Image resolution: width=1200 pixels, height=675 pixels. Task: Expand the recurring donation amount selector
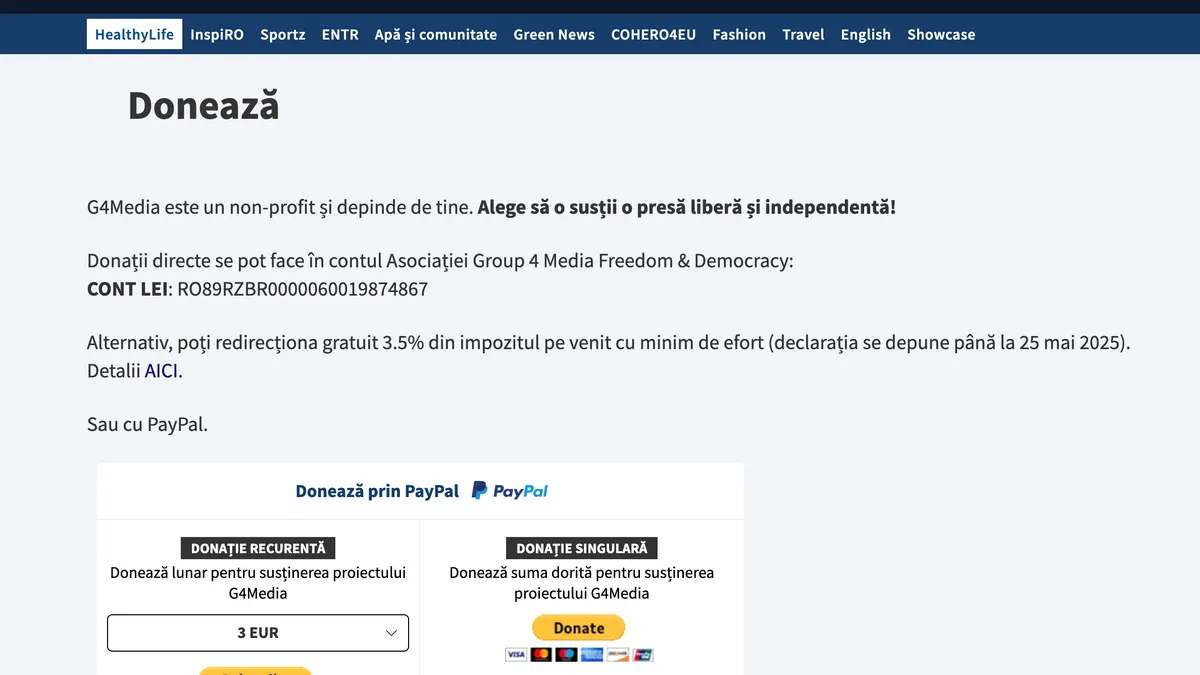tap(257, 632)
